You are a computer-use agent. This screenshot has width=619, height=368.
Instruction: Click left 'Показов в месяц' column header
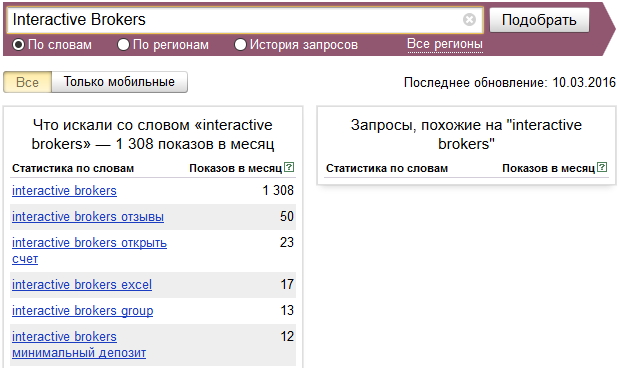pos(236,168)
